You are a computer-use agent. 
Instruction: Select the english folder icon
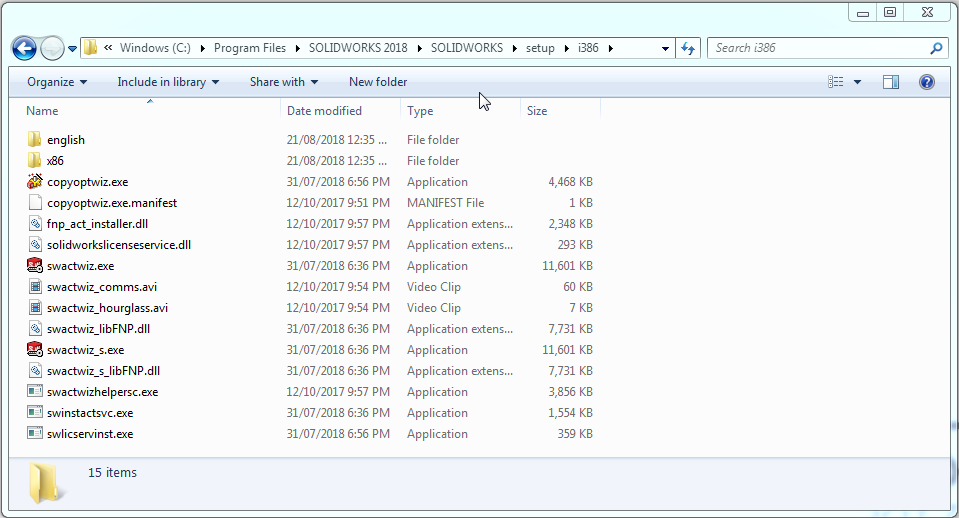pyautogui.click(x=34, y=139)
